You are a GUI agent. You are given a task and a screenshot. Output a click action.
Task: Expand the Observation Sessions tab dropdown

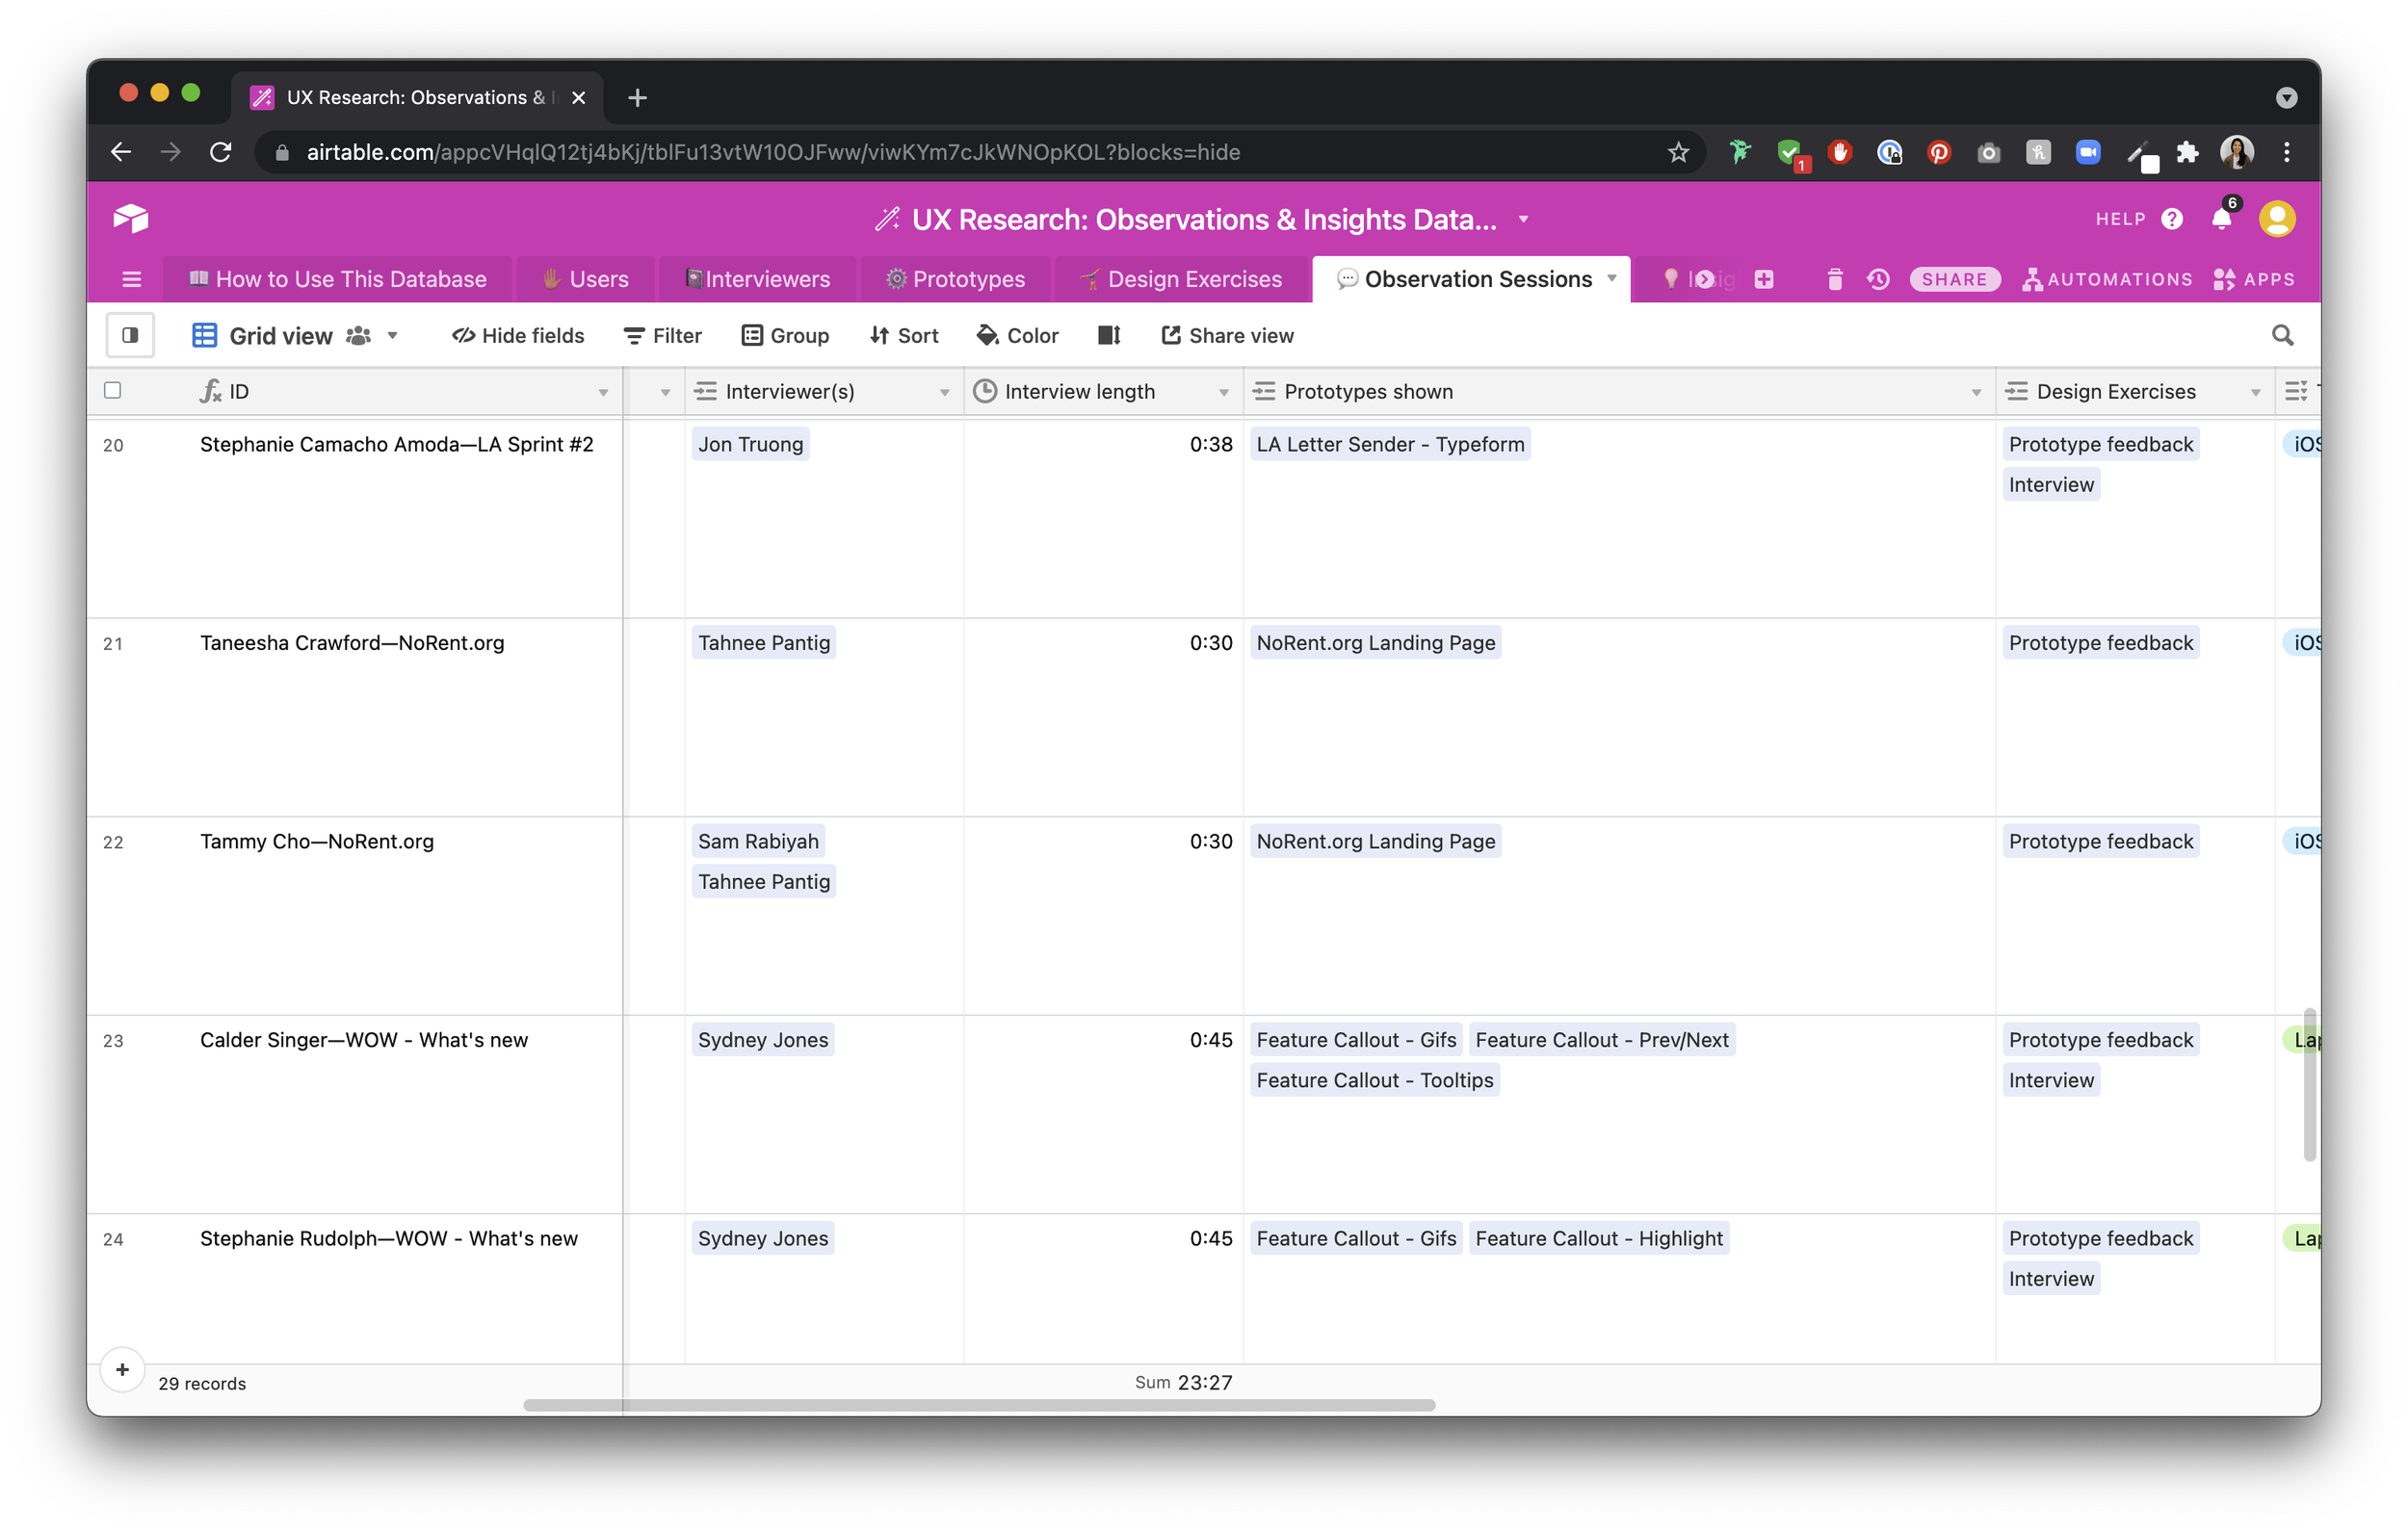click(1611, 279)
